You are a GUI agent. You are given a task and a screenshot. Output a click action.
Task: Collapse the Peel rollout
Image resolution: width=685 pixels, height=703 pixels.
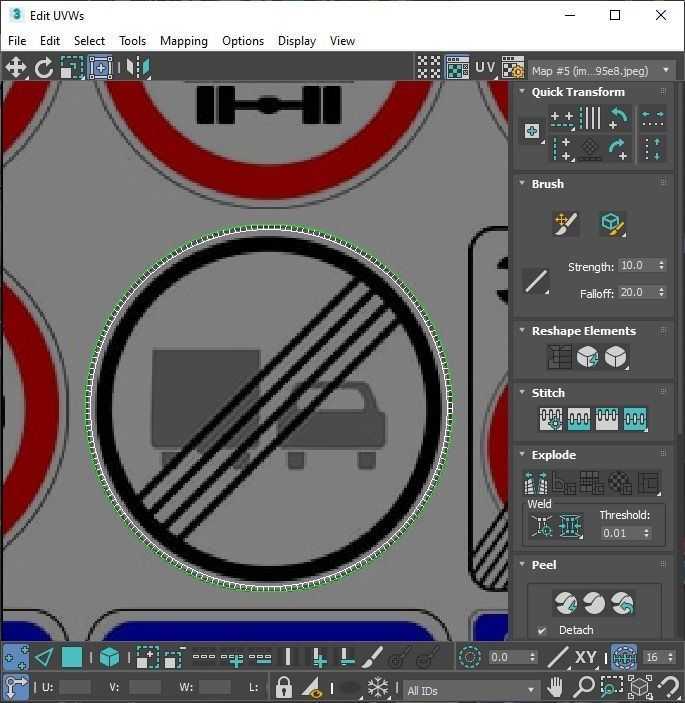[x=522, y=564]
